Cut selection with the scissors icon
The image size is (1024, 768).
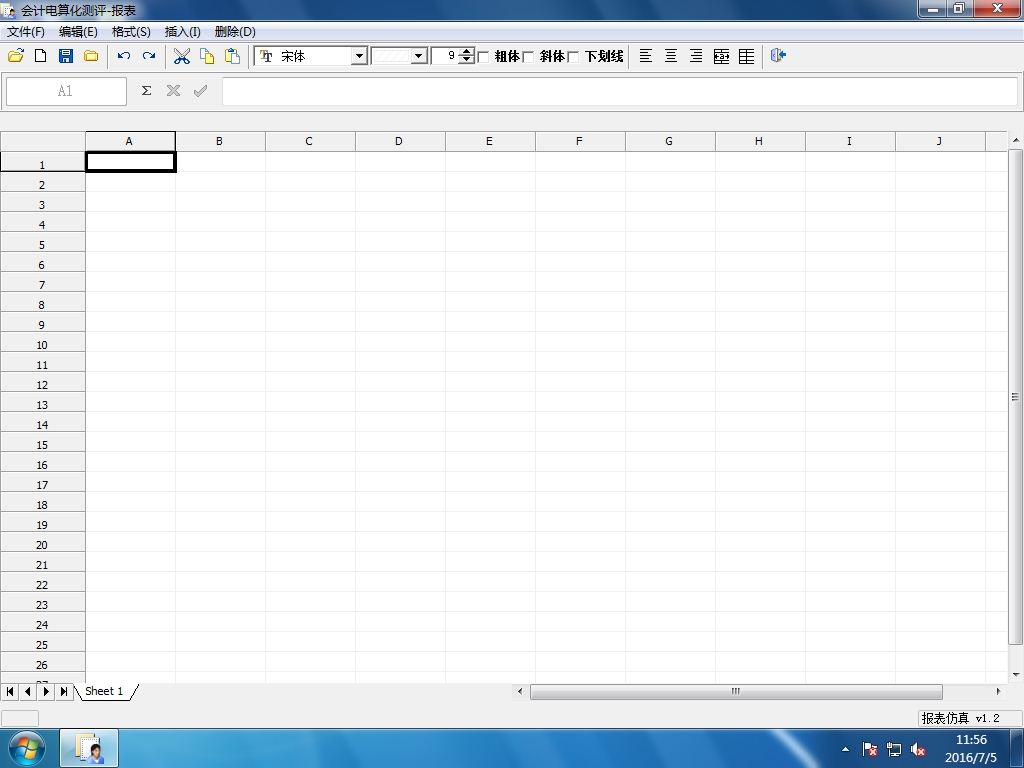point(182,56)
